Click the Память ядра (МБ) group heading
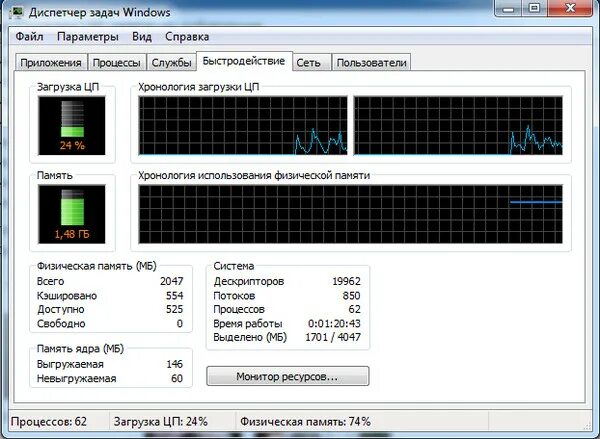 pos(80,349)
